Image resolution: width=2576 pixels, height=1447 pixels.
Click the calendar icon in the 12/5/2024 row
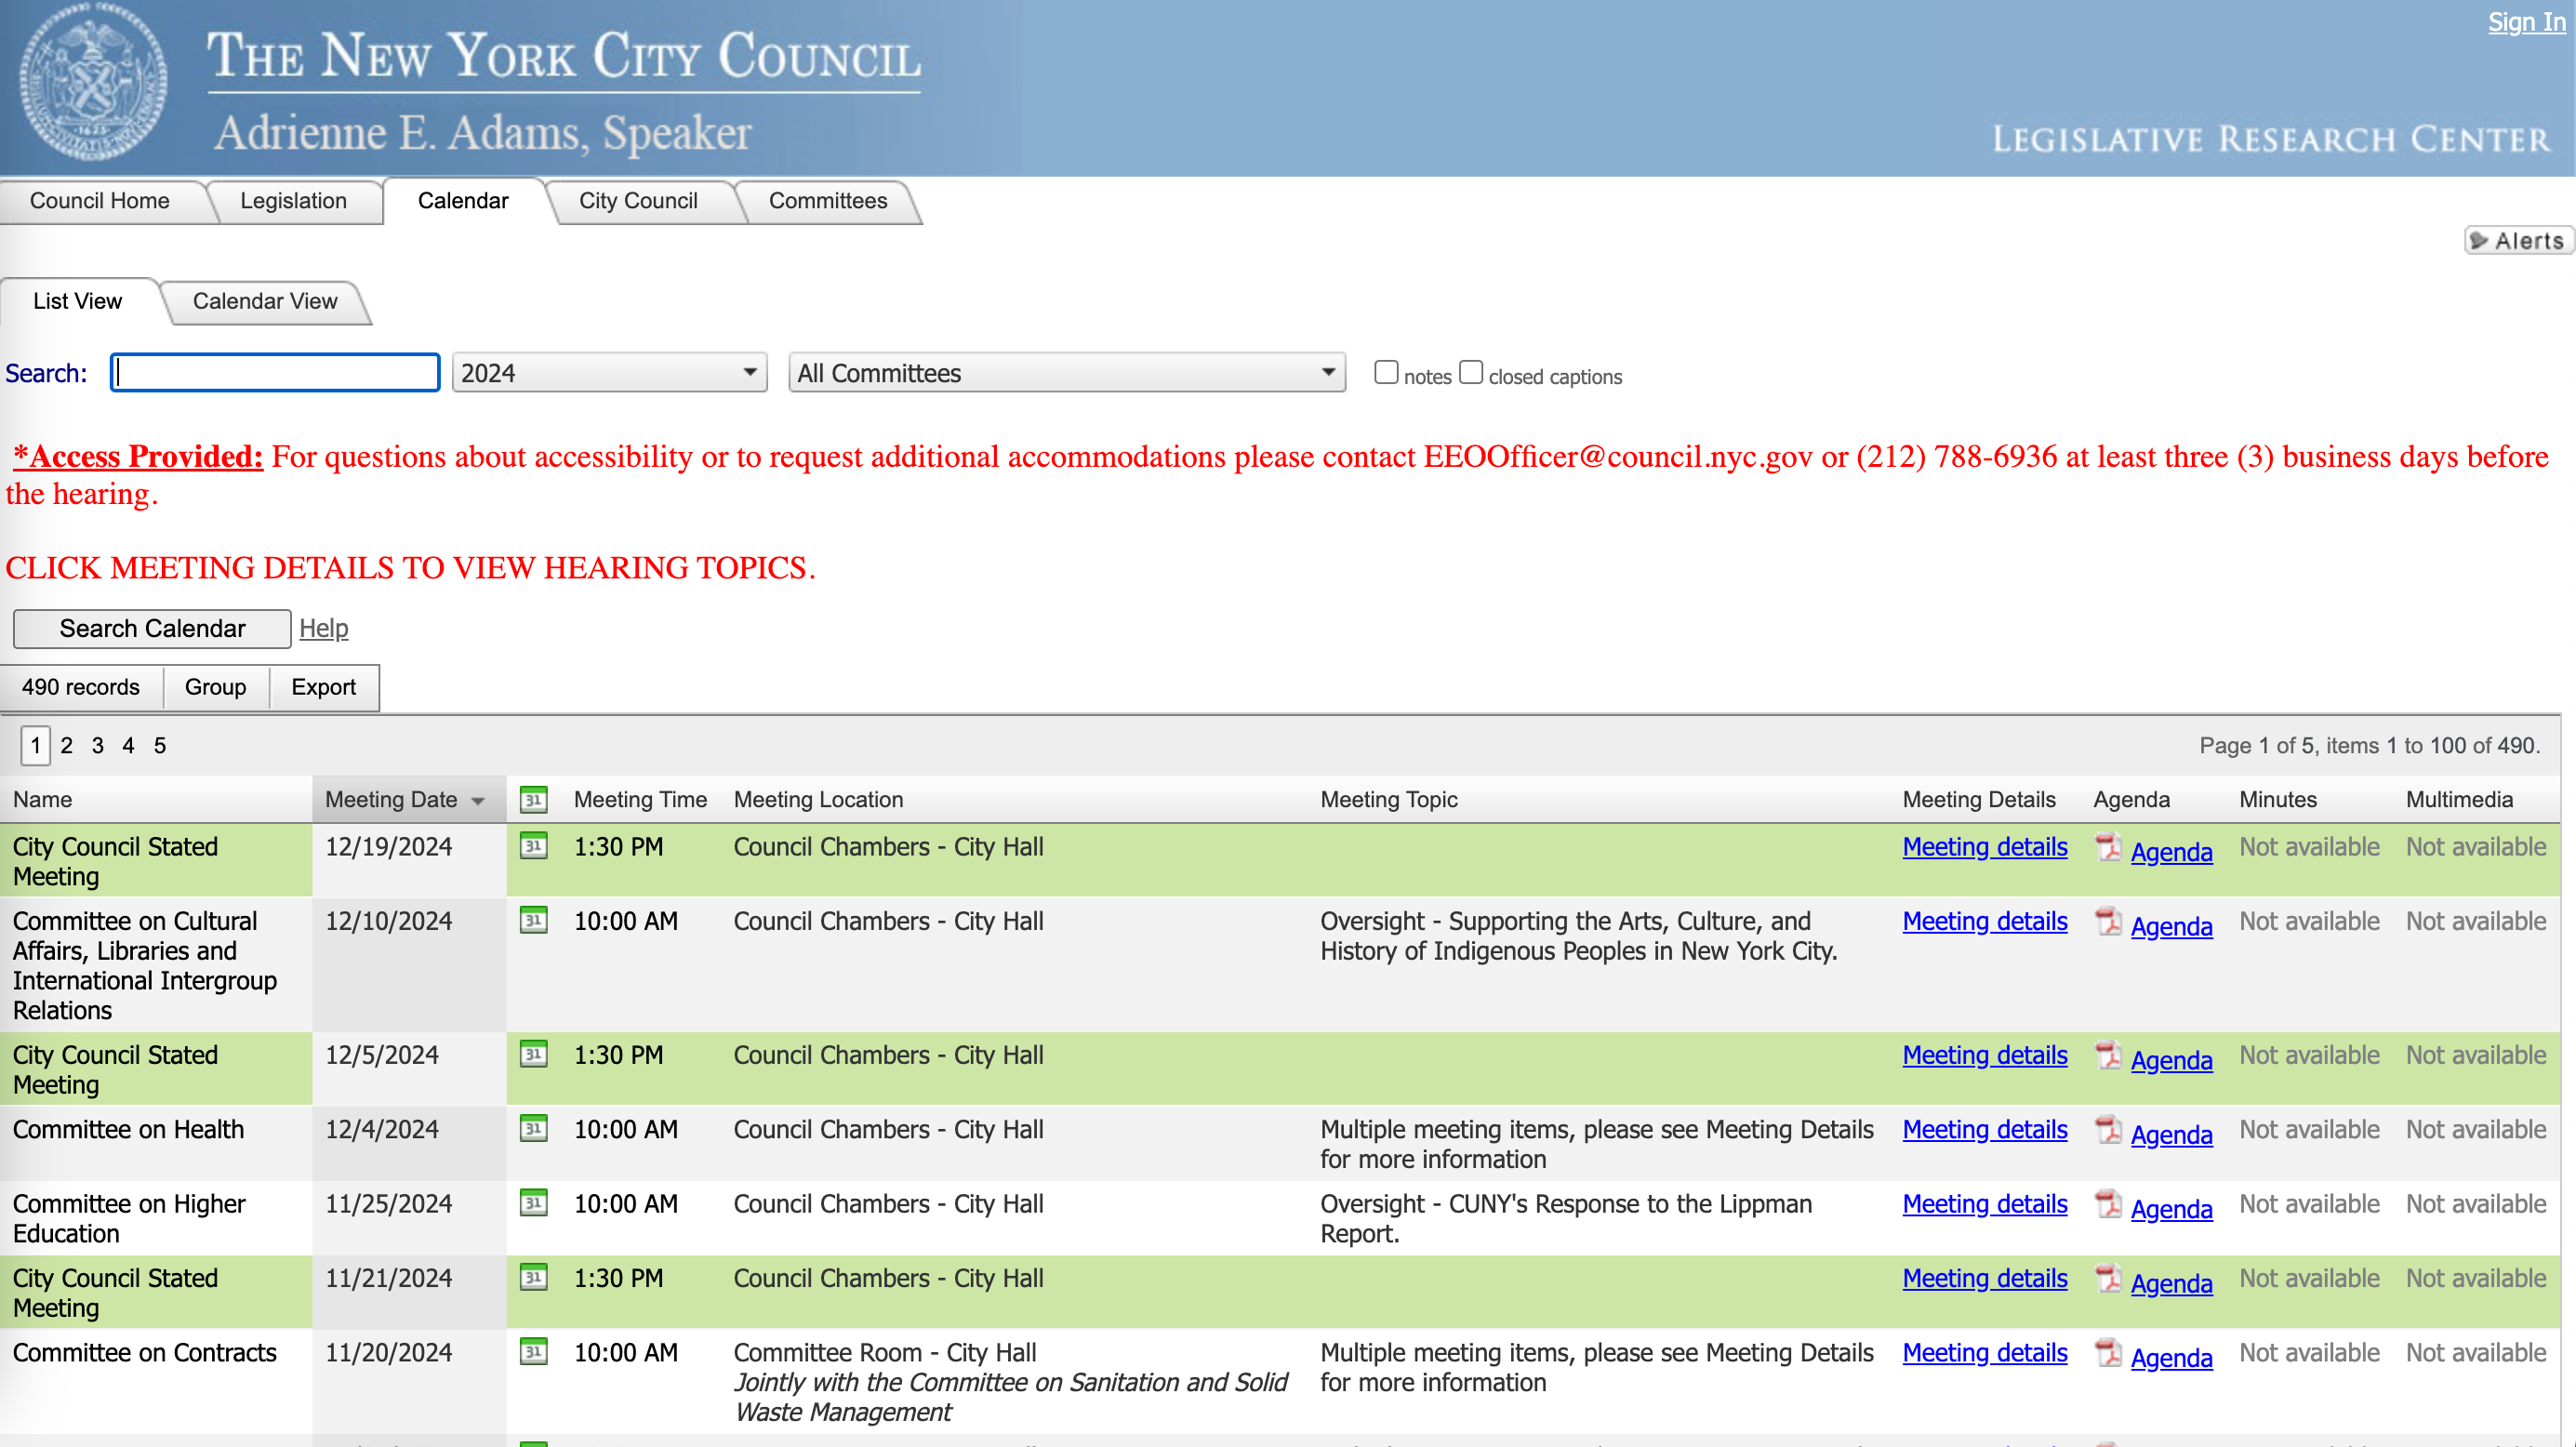pos(534,1054)
